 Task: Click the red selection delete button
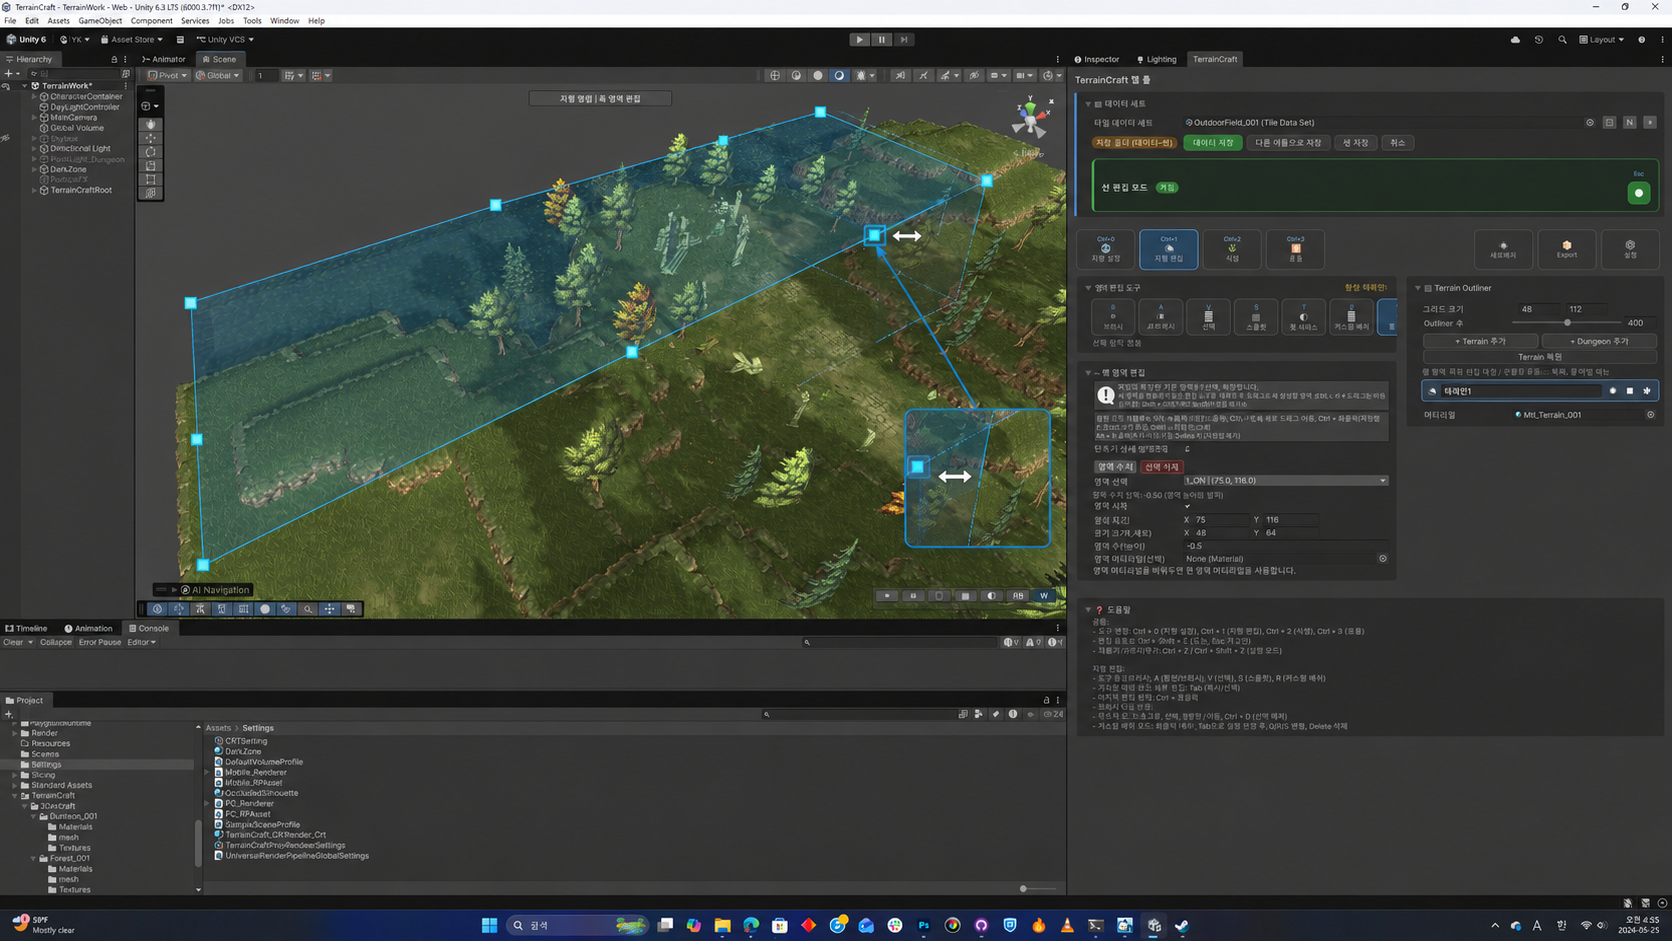[1161, 467]
